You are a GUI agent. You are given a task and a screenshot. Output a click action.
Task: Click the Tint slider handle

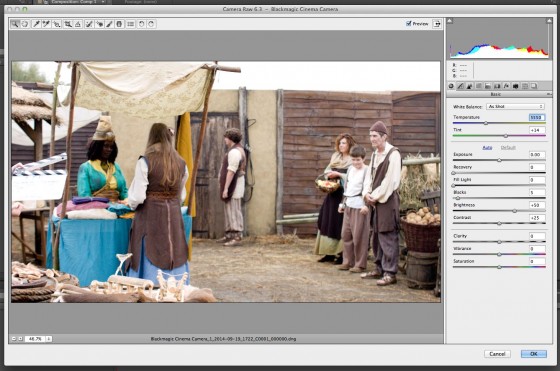[x=506, y=136]
